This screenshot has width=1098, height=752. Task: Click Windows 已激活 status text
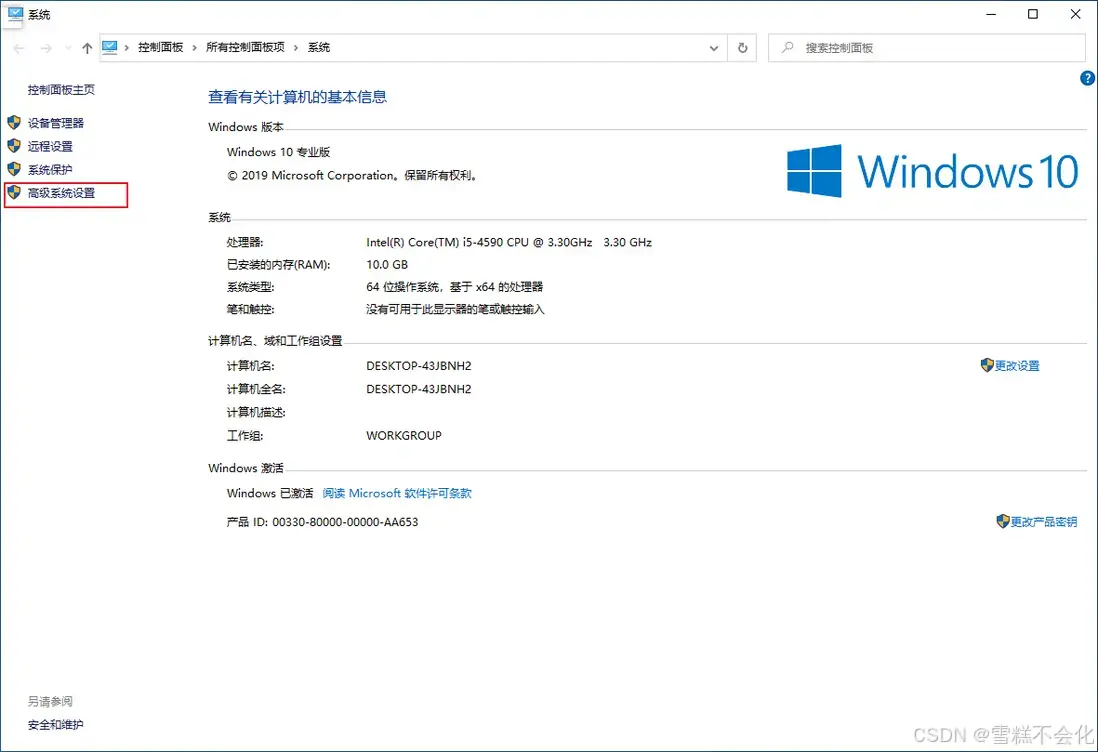tap(270, 494)
